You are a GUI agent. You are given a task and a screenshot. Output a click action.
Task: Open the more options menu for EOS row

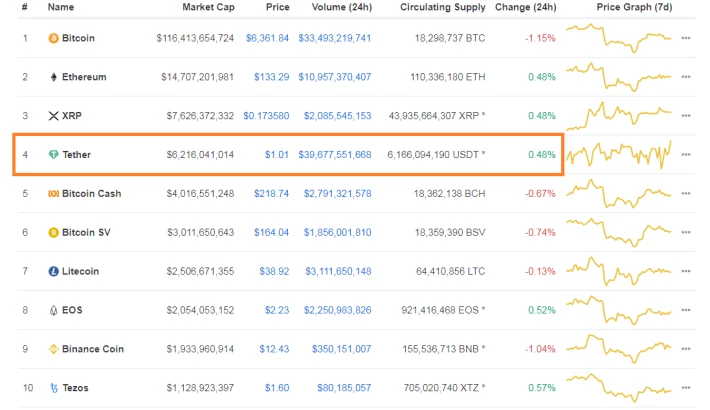click(x=686, y=310)
